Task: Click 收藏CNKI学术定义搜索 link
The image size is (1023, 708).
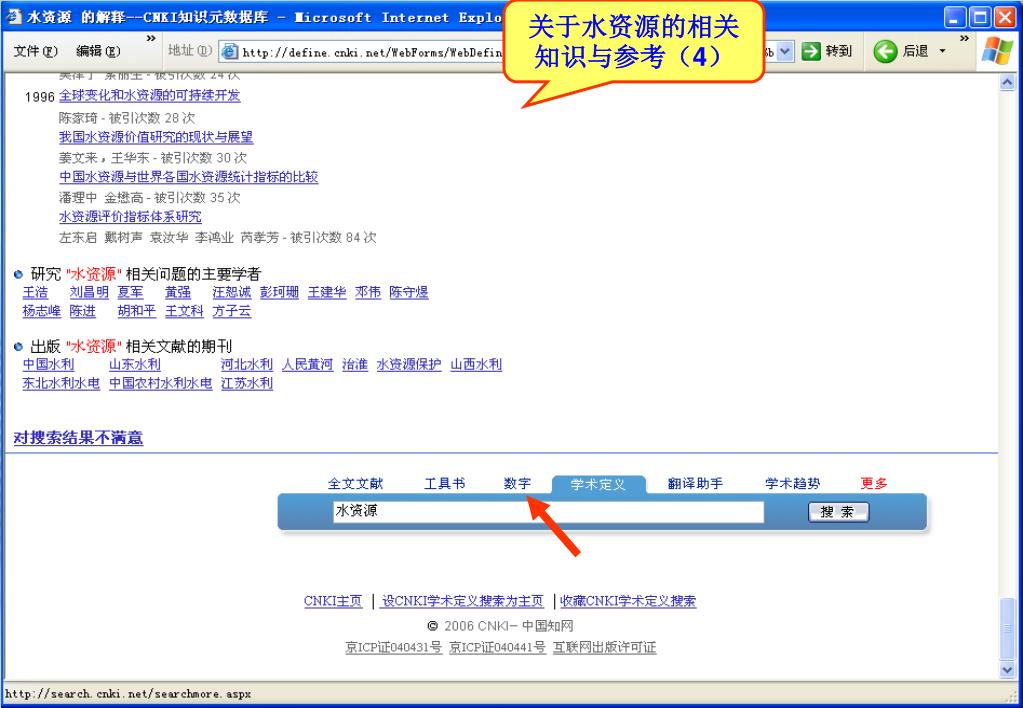Action: click(x=628, y=601)
